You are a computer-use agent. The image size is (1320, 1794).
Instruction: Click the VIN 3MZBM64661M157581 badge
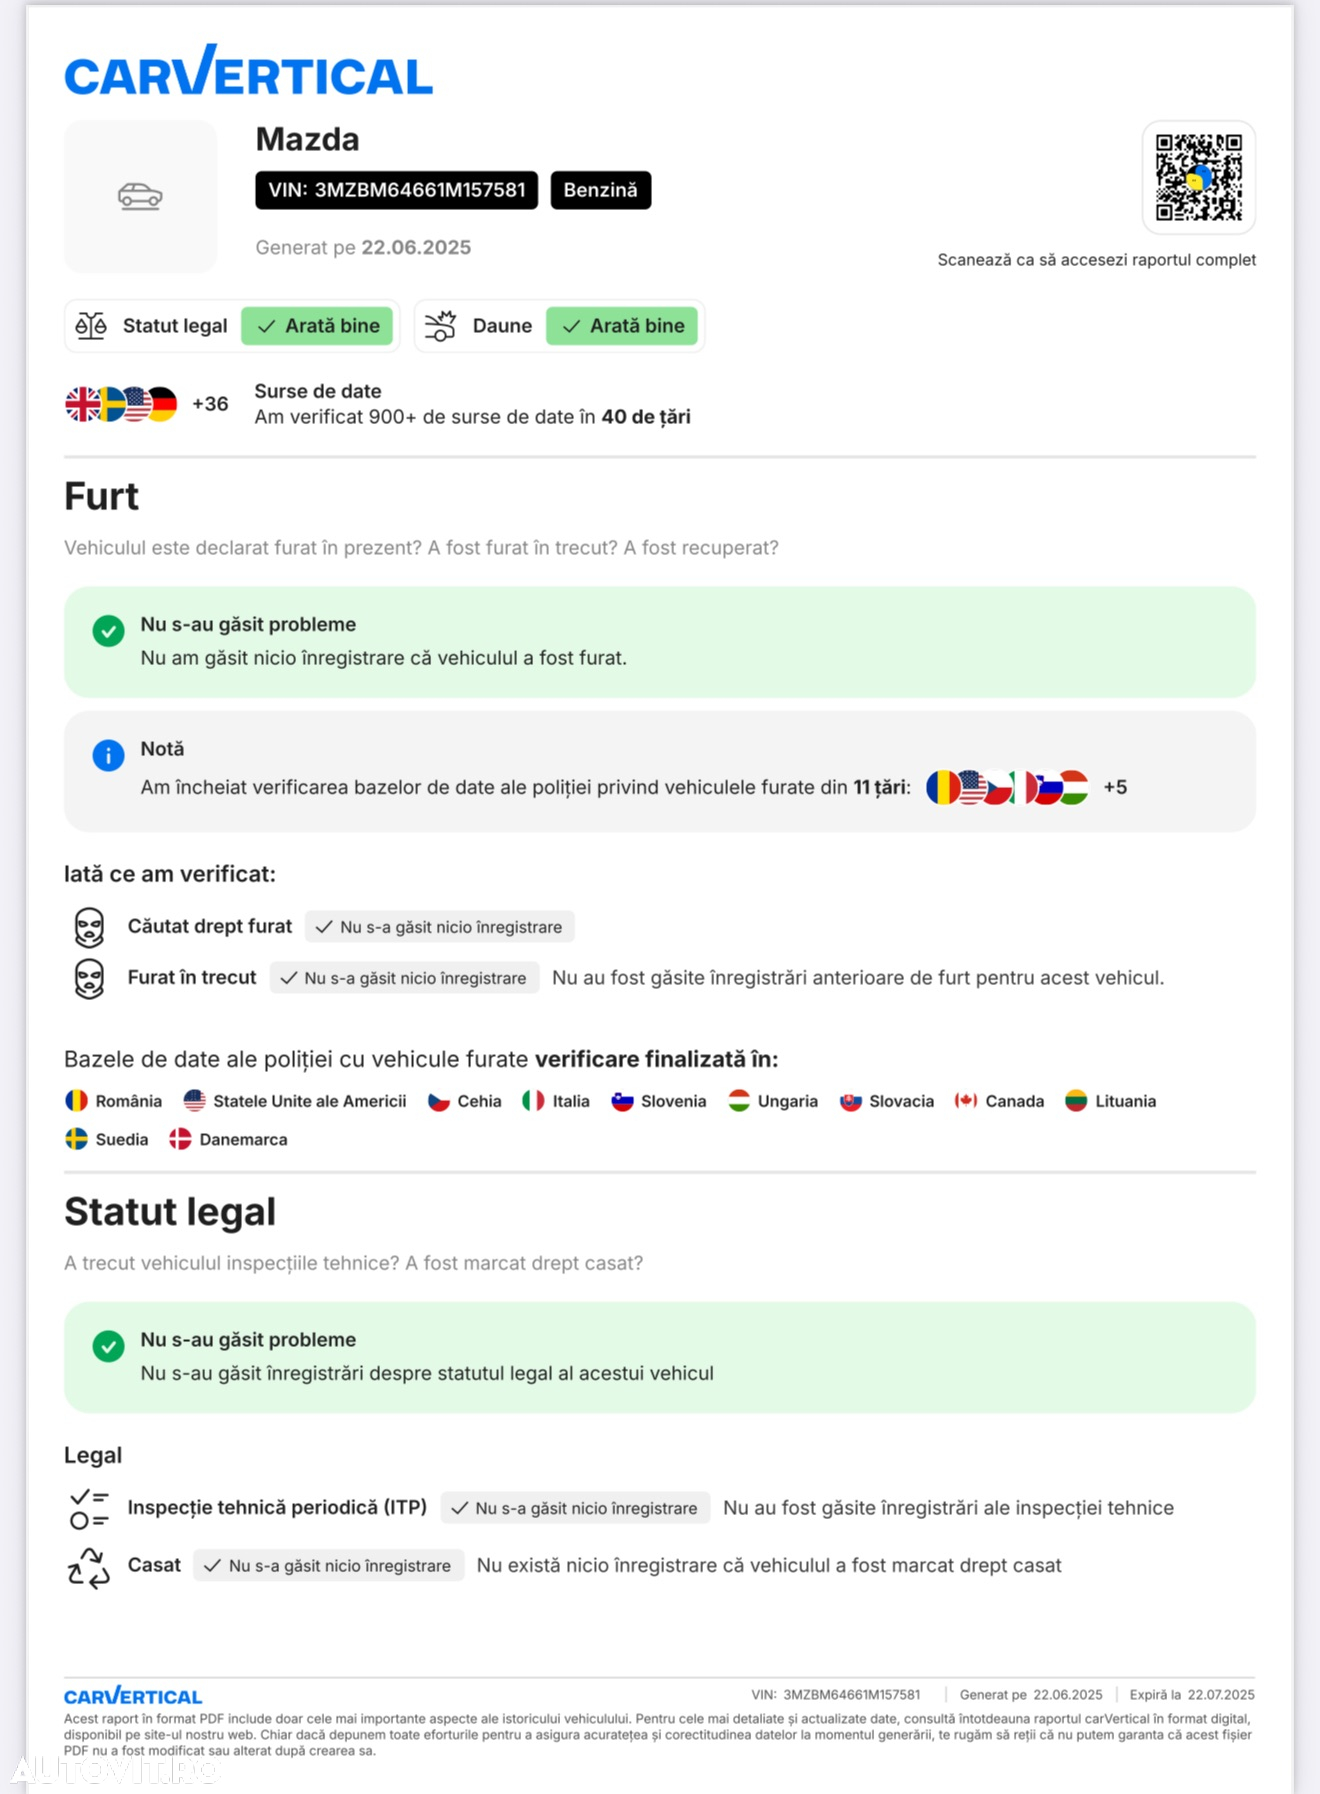pos(396,190)
